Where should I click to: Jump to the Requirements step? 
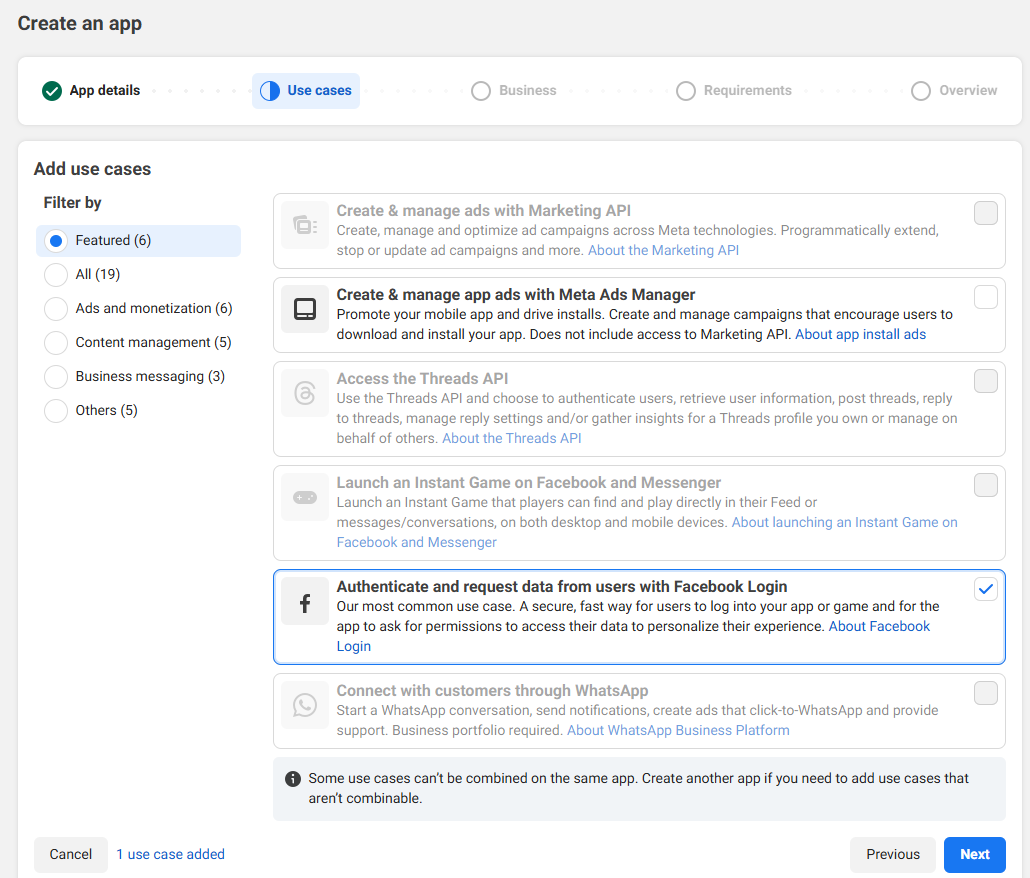coord(734,91)
